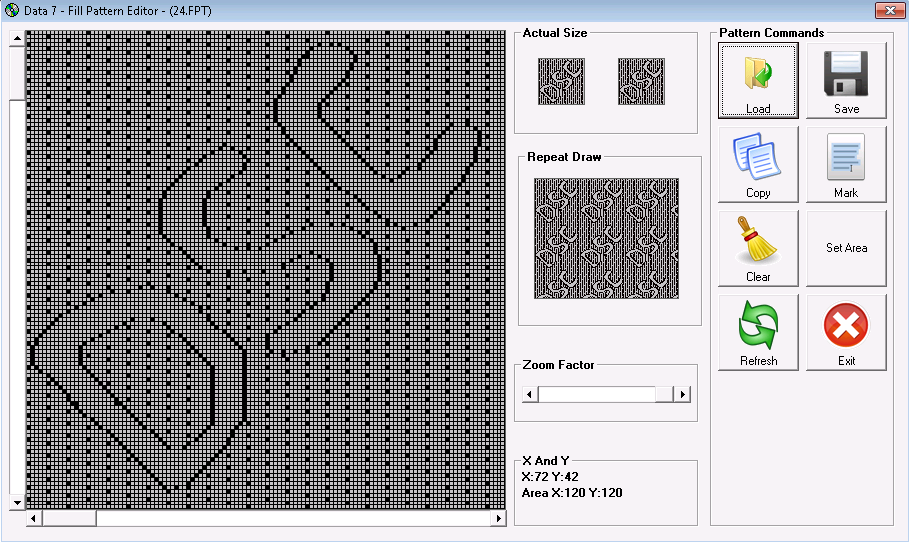The image size is (909, 542).
Task: Click the second Actual Size thumbnail
Action: click(641, 81)
